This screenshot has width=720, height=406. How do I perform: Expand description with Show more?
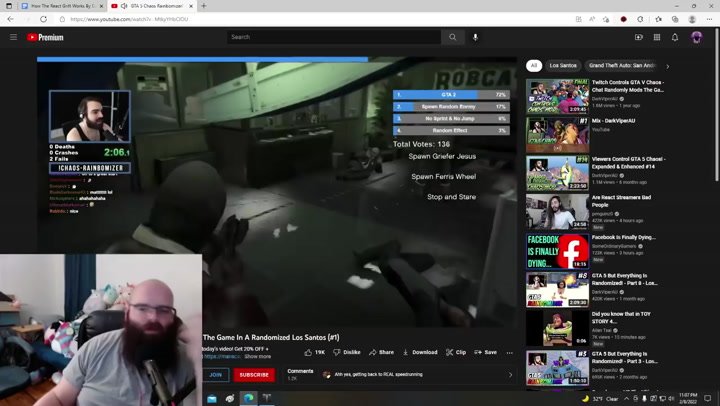[257, 356]
